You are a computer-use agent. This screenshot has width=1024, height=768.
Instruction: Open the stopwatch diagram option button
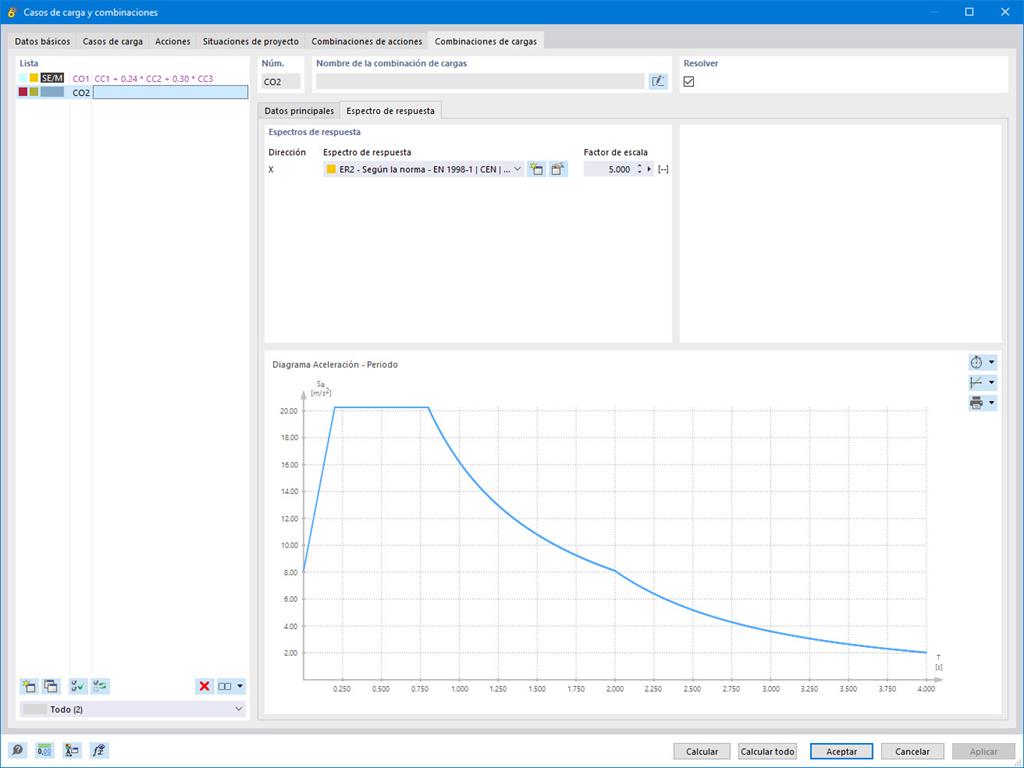tap(976, 362)
